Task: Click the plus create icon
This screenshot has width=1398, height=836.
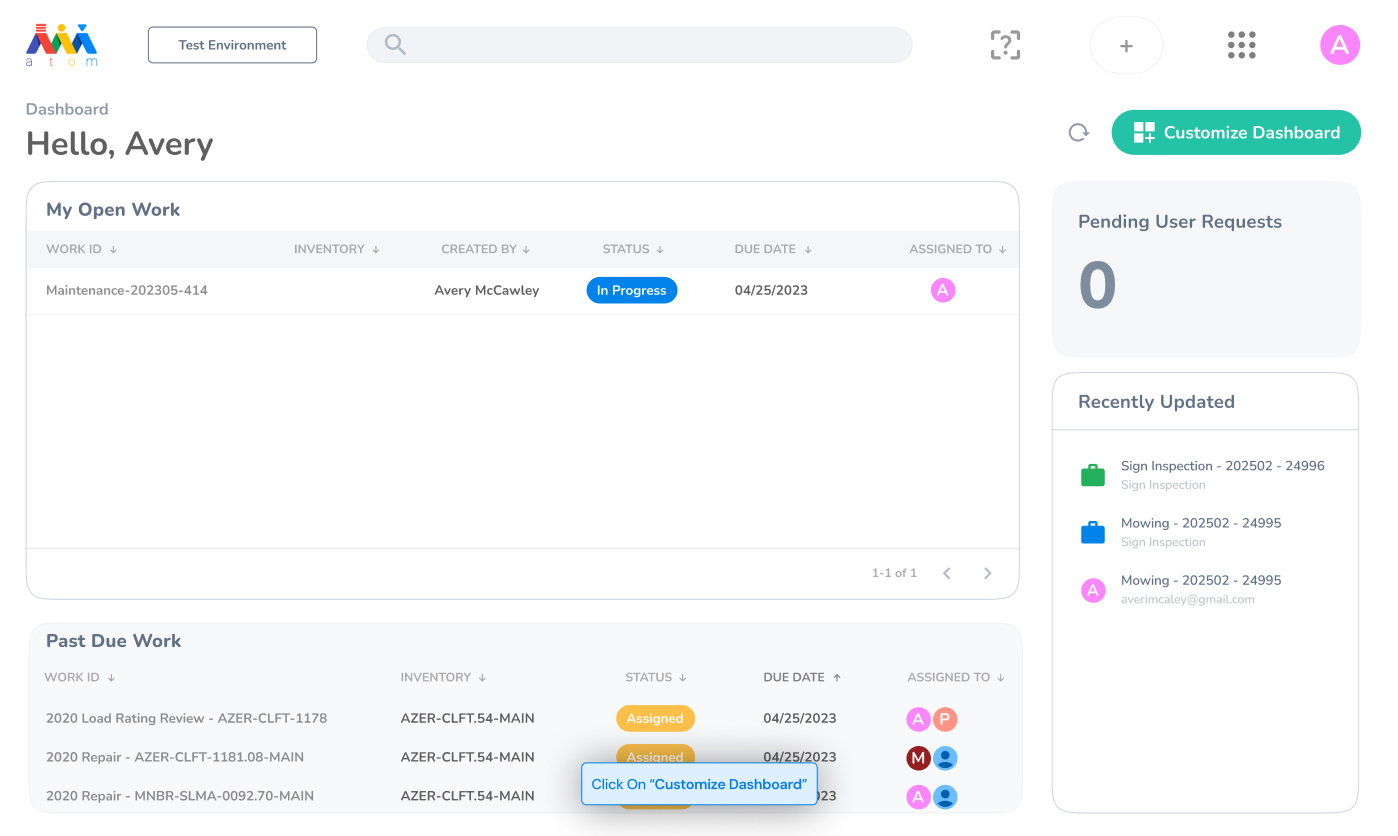Action: [x=1126, y=45]
